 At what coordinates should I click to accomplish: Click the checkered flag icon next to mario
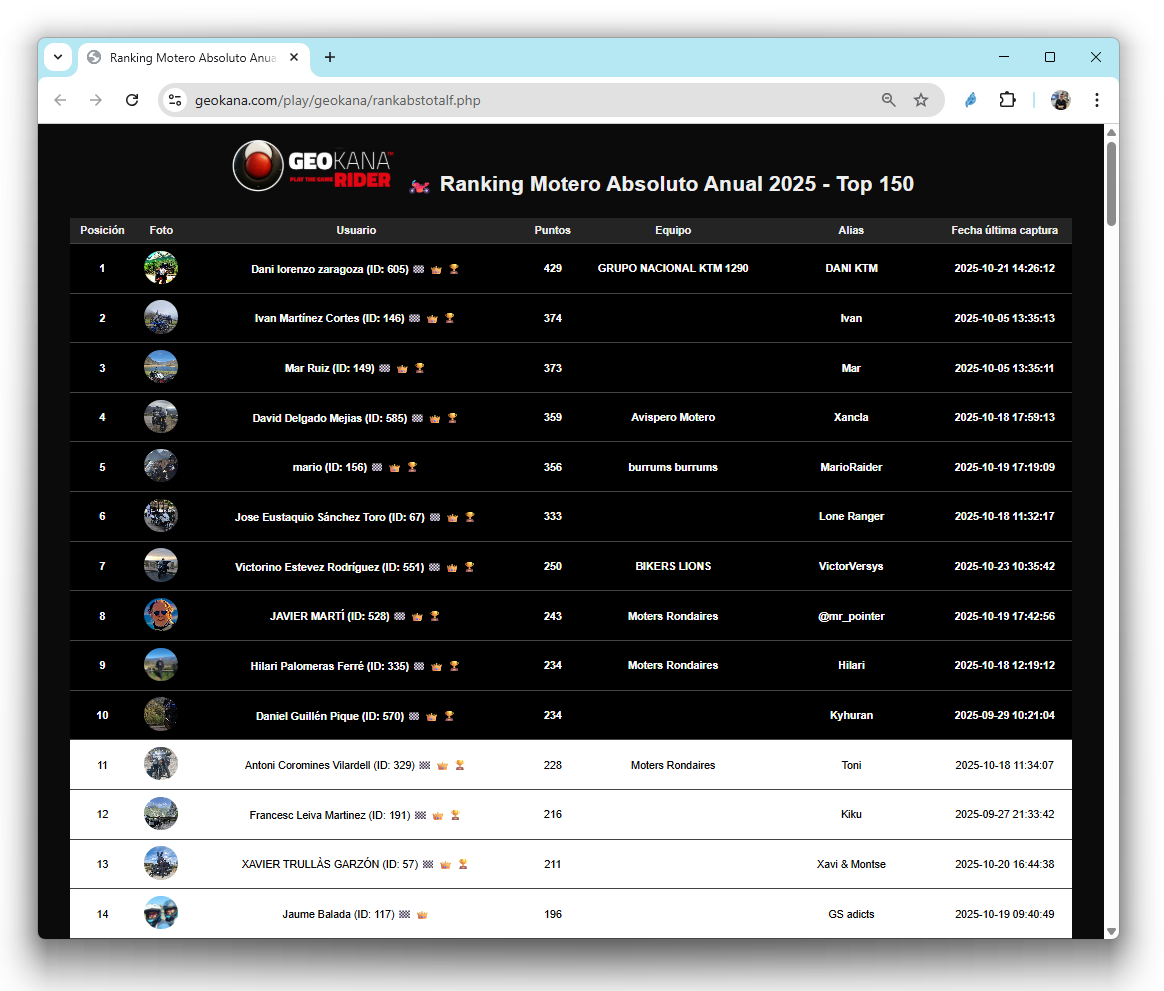click(377, 468)
